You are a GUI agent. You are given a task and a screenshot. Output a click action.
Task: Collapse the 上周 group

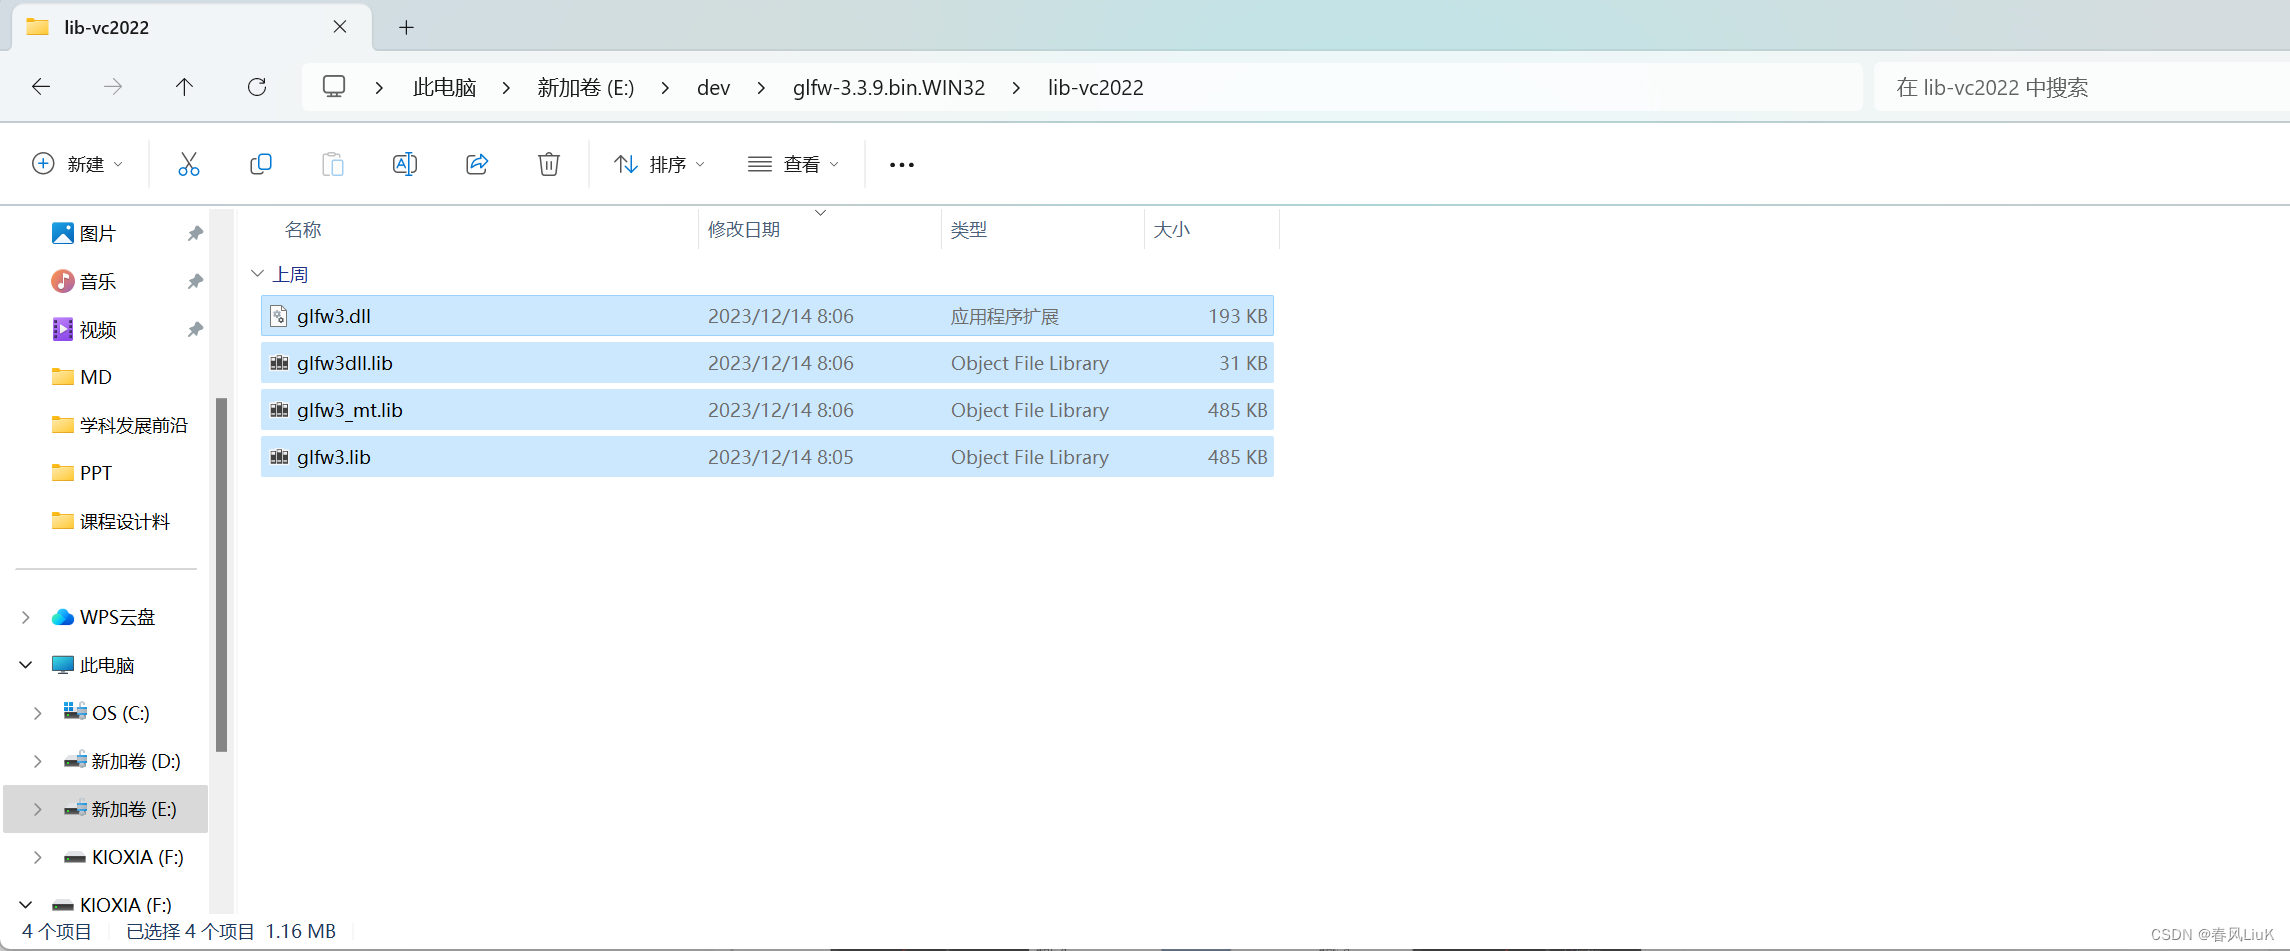(257, 273)
